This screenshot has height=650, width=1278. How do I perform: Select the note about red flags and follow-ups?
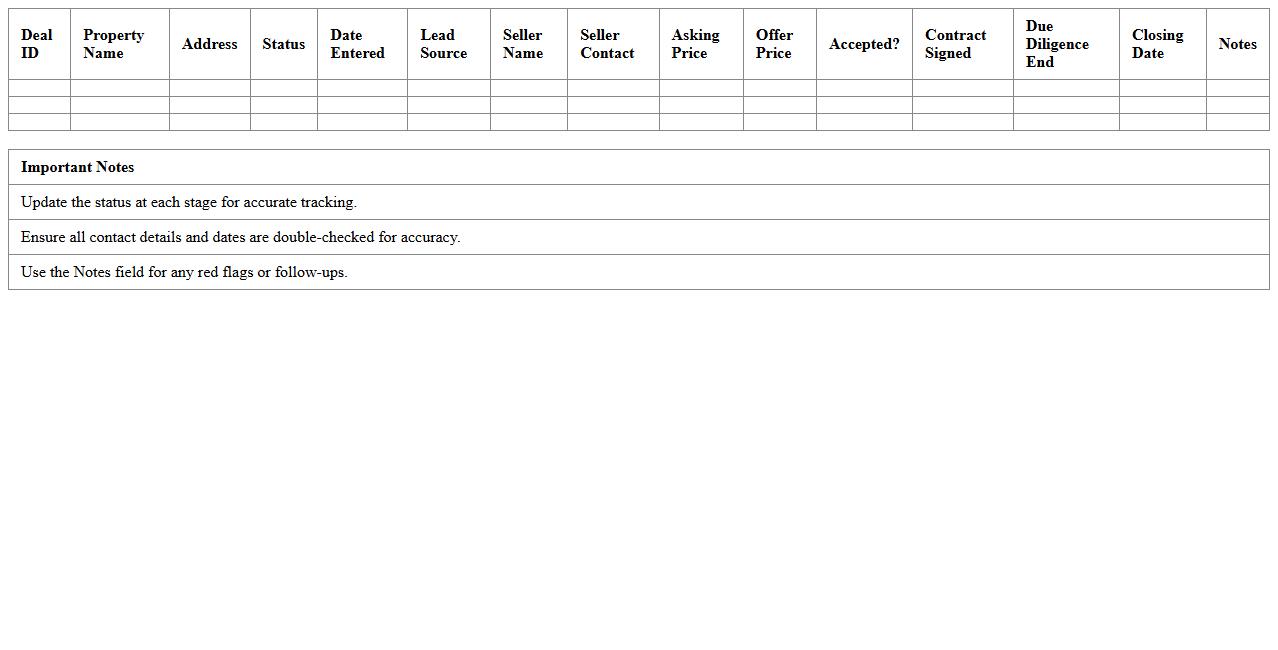pyautogui.click(x=184, y=272)
